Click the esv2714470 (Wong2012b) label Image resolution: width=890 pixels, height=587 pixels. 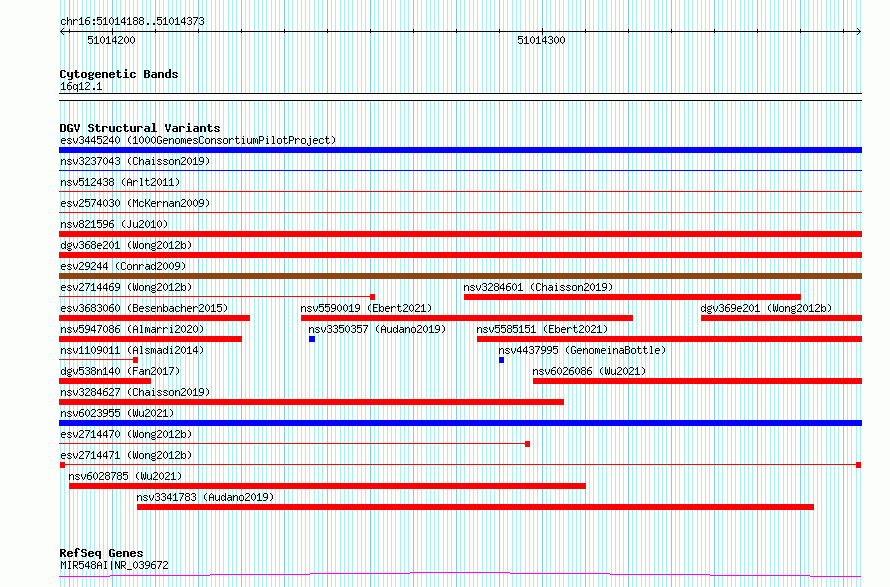point(126,434)
